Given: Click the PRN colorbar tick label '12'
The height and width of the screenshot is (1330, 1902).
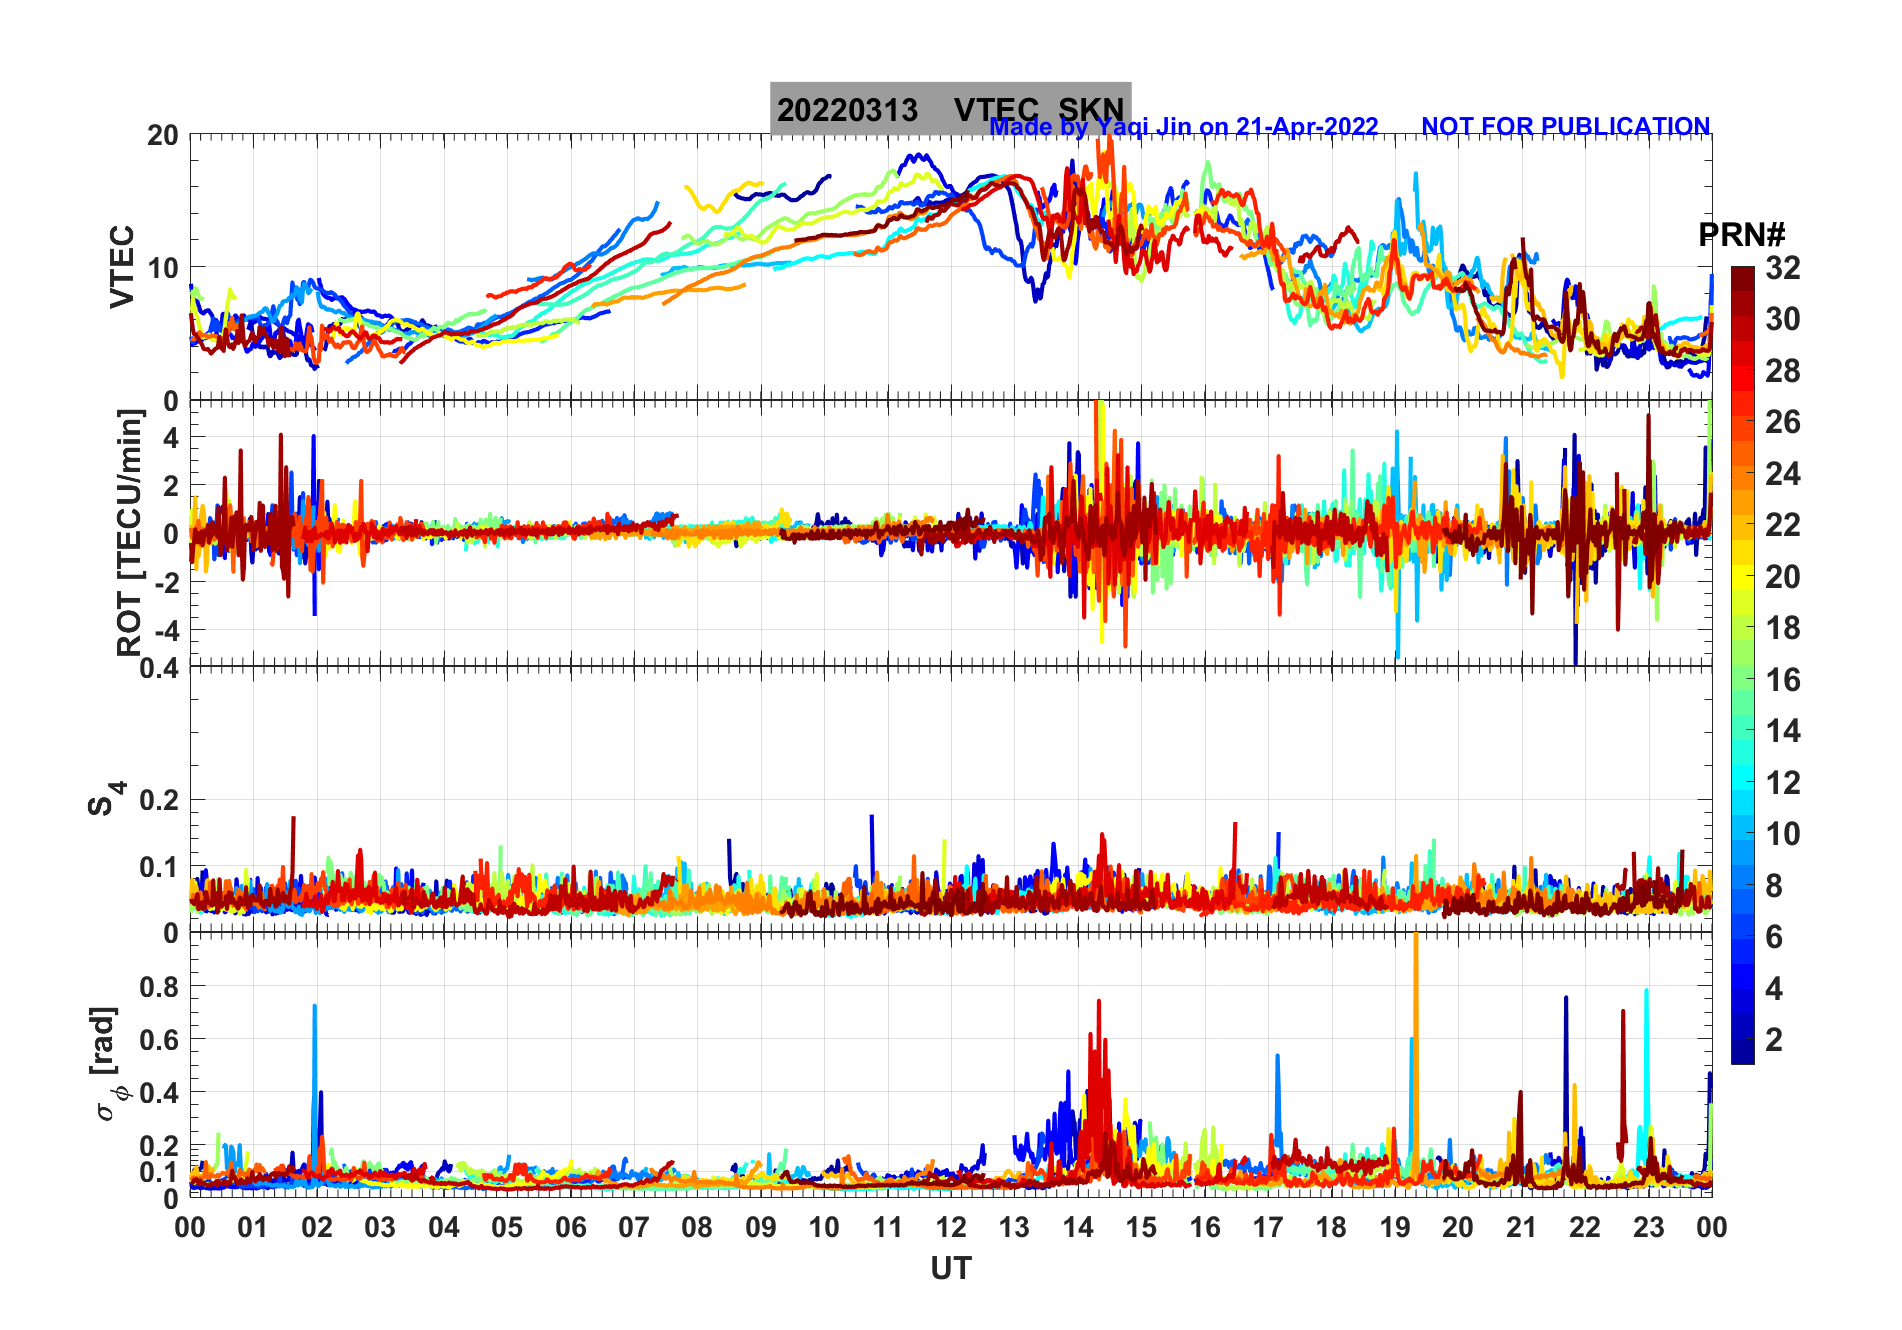Looking at the screenshot, I should pos(1782,783).
